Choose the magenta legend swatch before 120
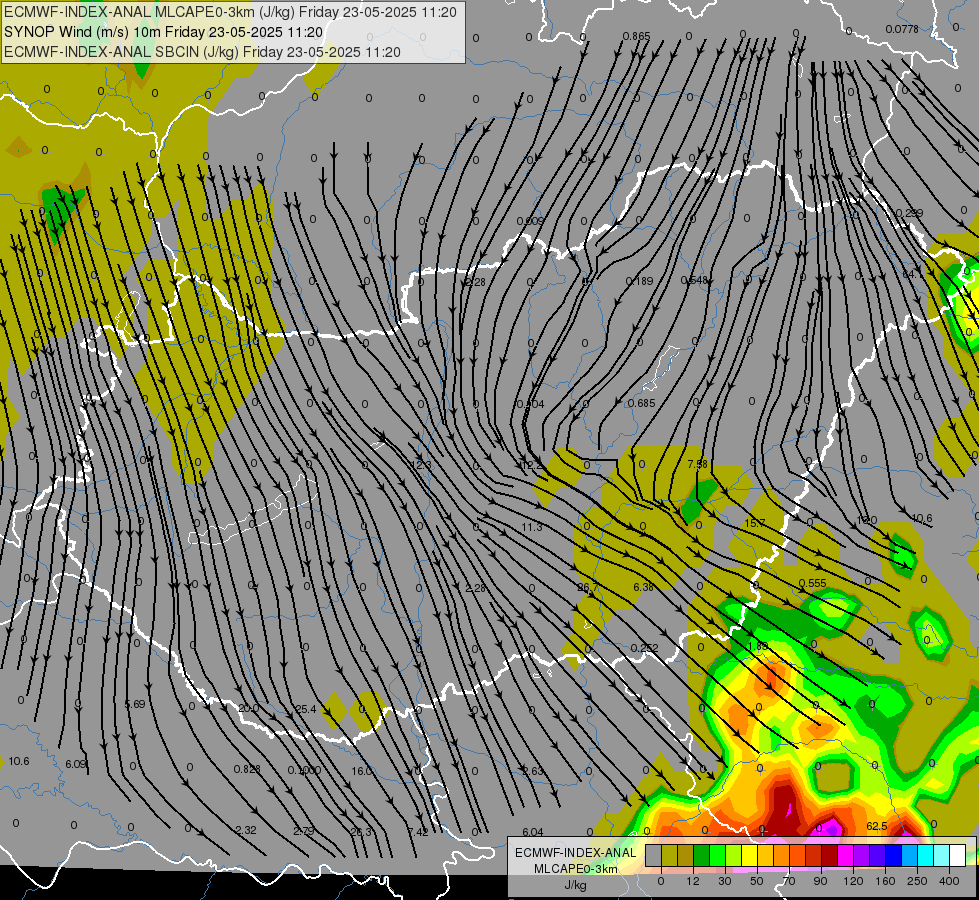This screenshot has width=979, height=900. (846, 855)
